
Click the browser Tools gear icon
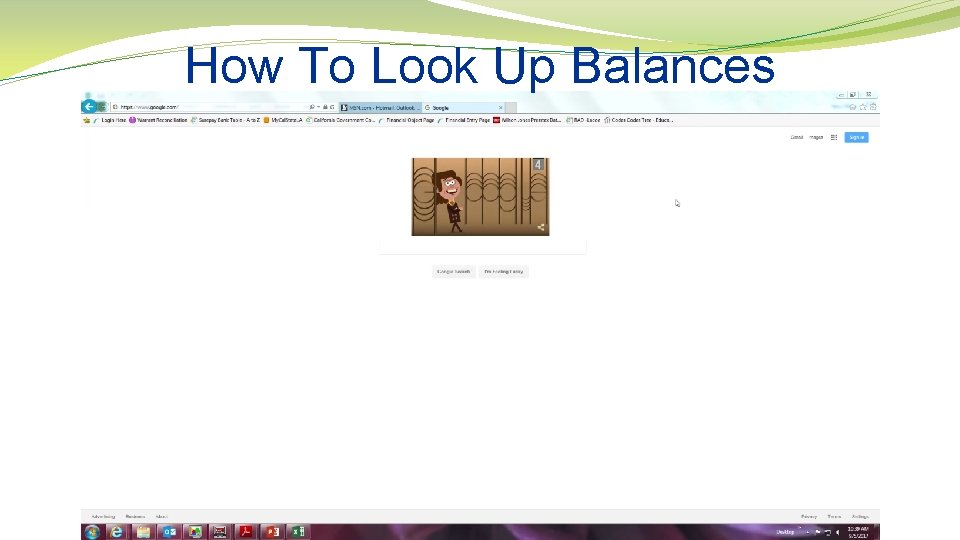pyautogui.click(x=874, y=107)
